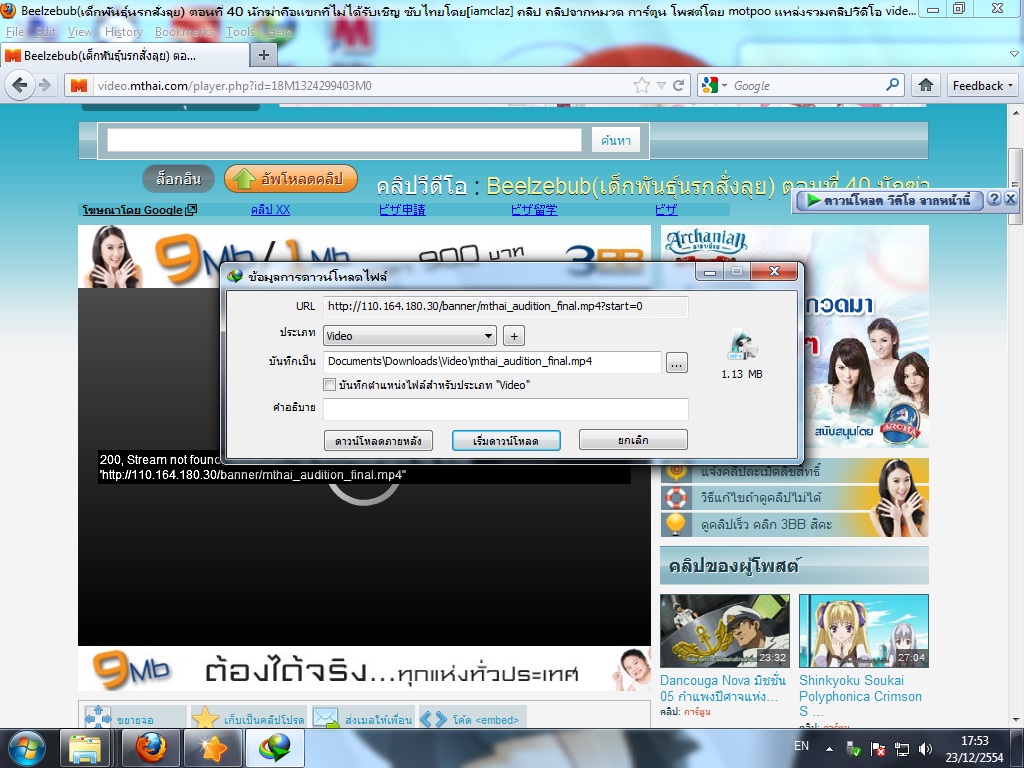1024x768 pixels.
Task: Switch to Firefox in the taskbar
Action: [x=151, y=748]
